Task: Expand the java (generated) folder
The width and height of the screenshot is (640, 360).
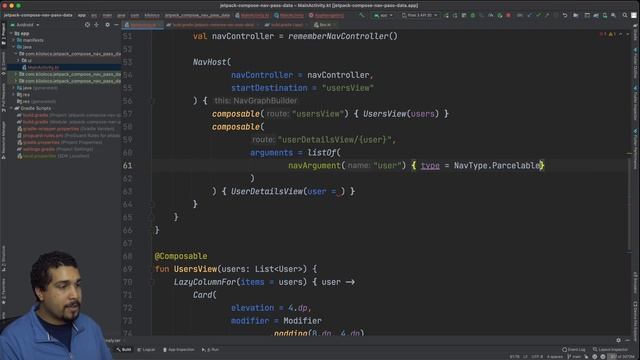Action: (x=14, y=88)
